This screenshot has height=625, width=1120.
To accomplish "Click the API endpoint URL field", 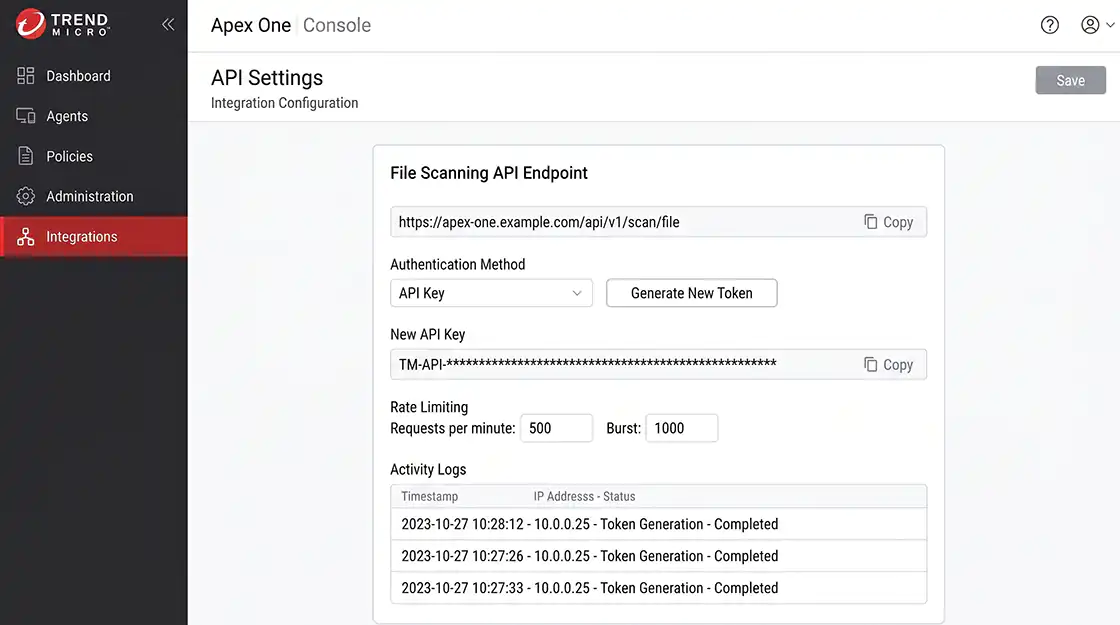I will (659, 222).
